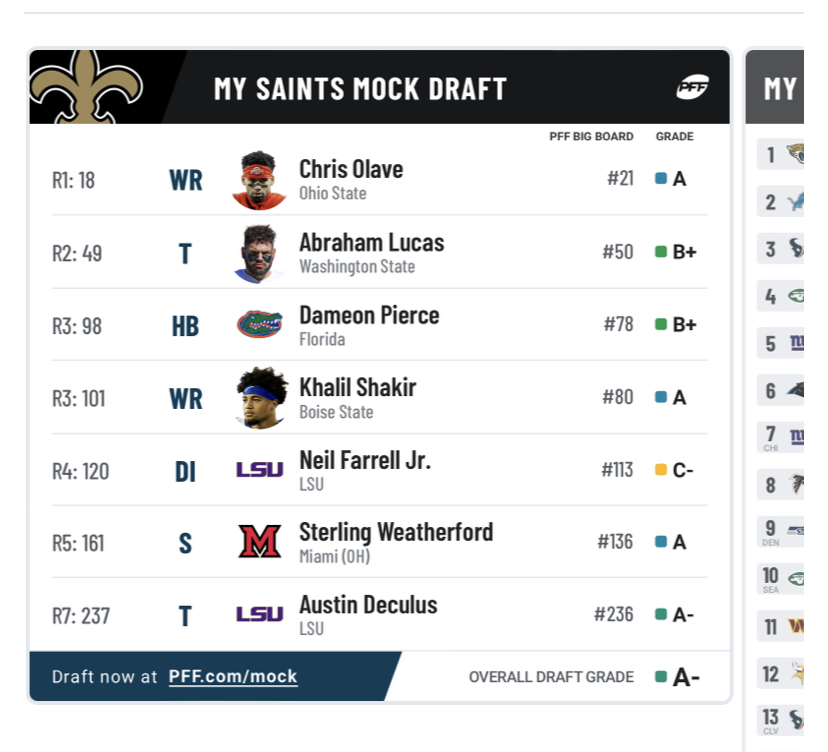This screenshot has height=752, width=828.
Task: Click the Falcons logo at pick 8
Action: (796, 484)
